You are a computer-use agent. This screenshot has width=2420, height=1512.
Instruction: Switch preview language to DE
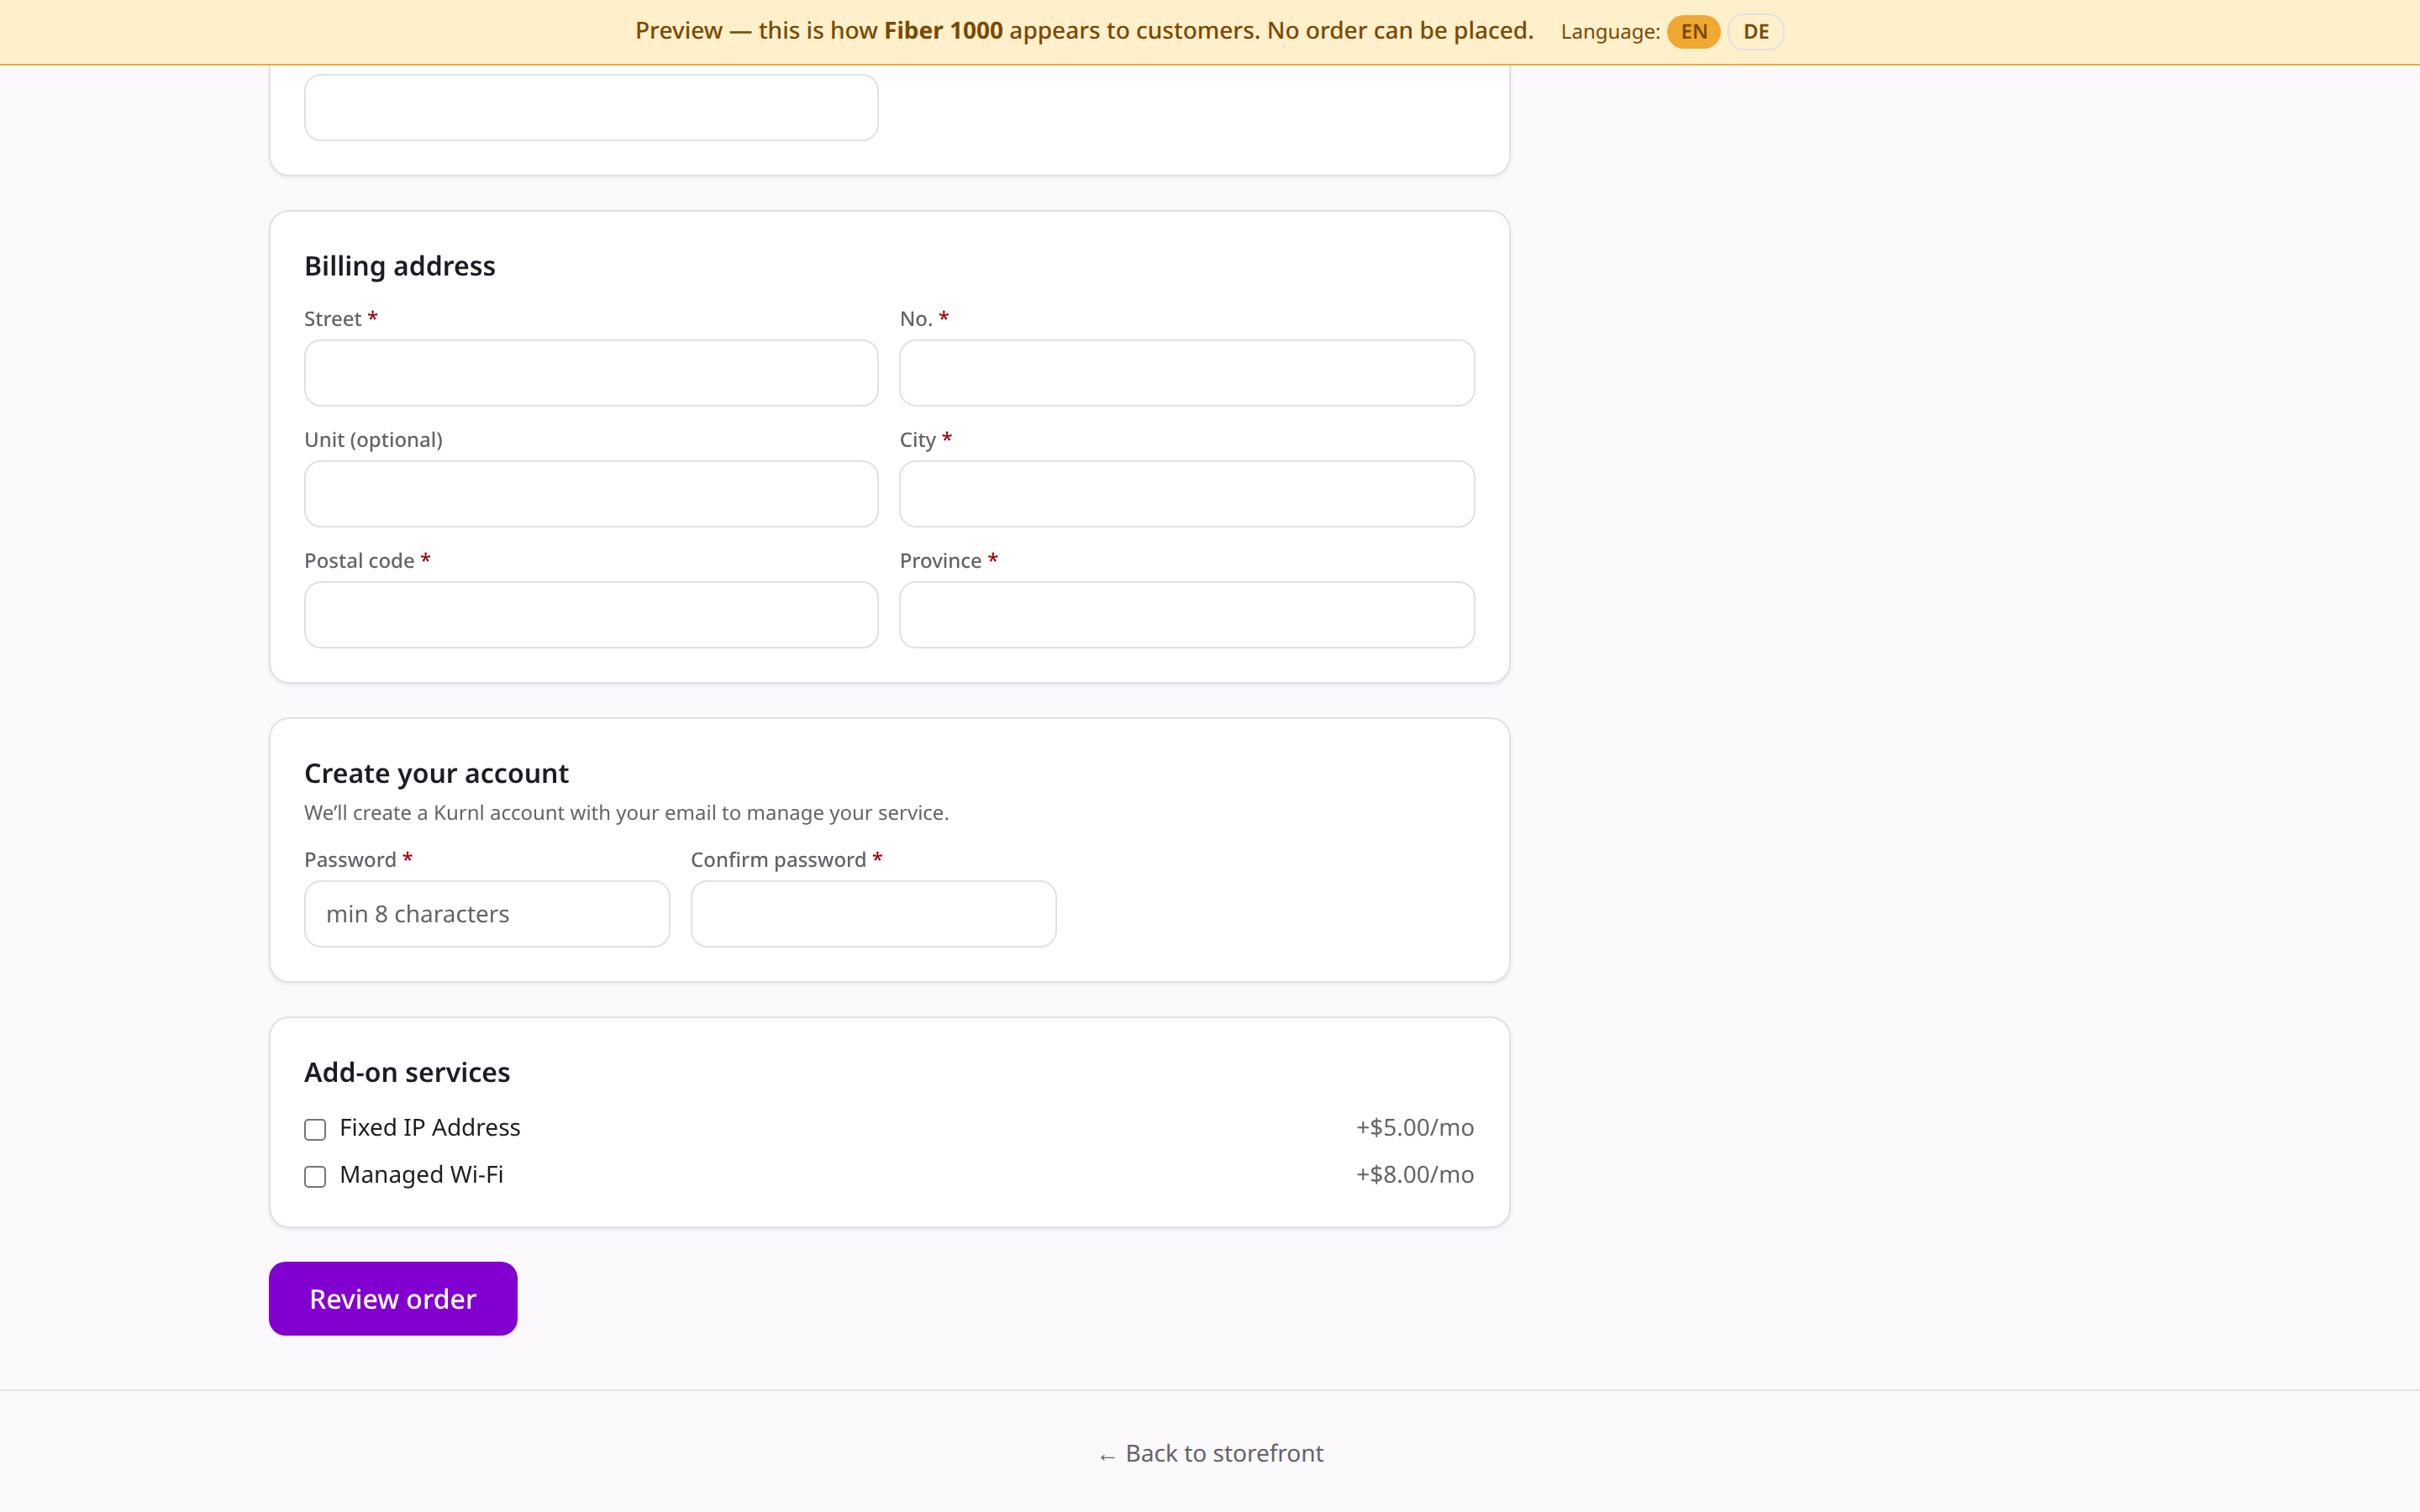1756,32
